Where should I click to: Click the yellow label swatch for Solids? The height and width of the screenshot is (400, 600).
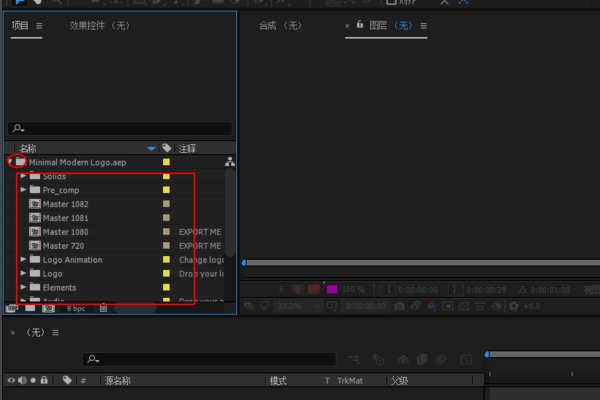pos(166,176)
